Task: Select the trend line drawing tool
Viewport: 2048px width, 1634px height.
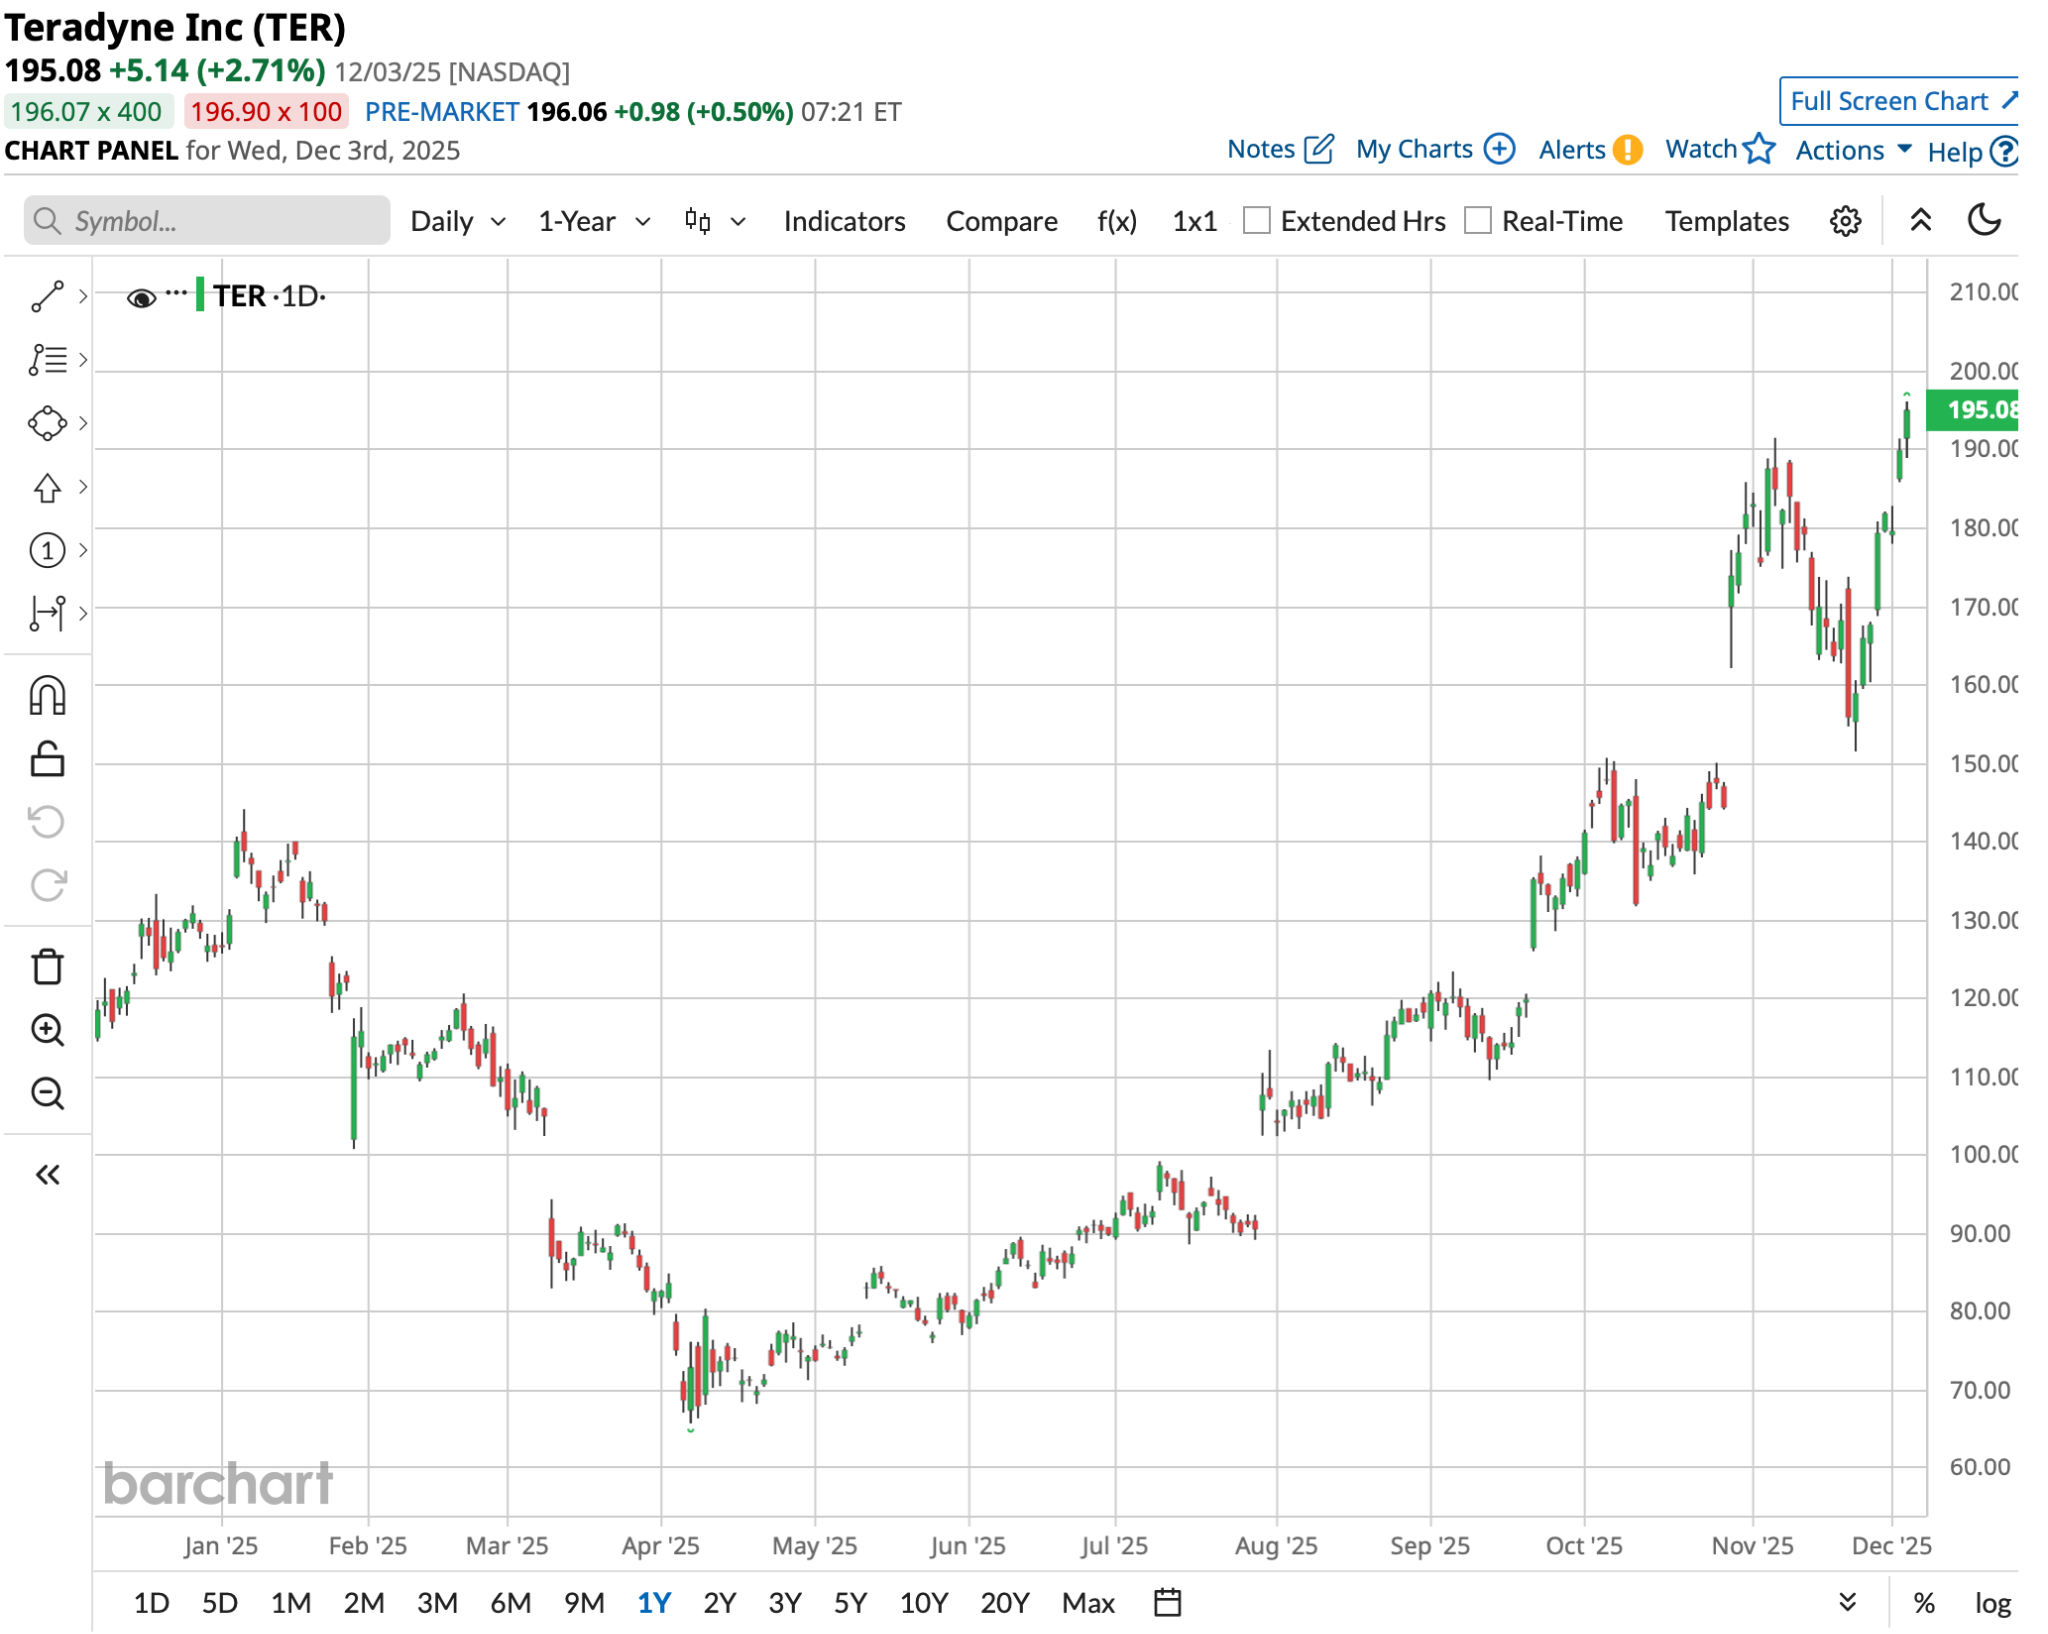Action: [x=47, y=296]
